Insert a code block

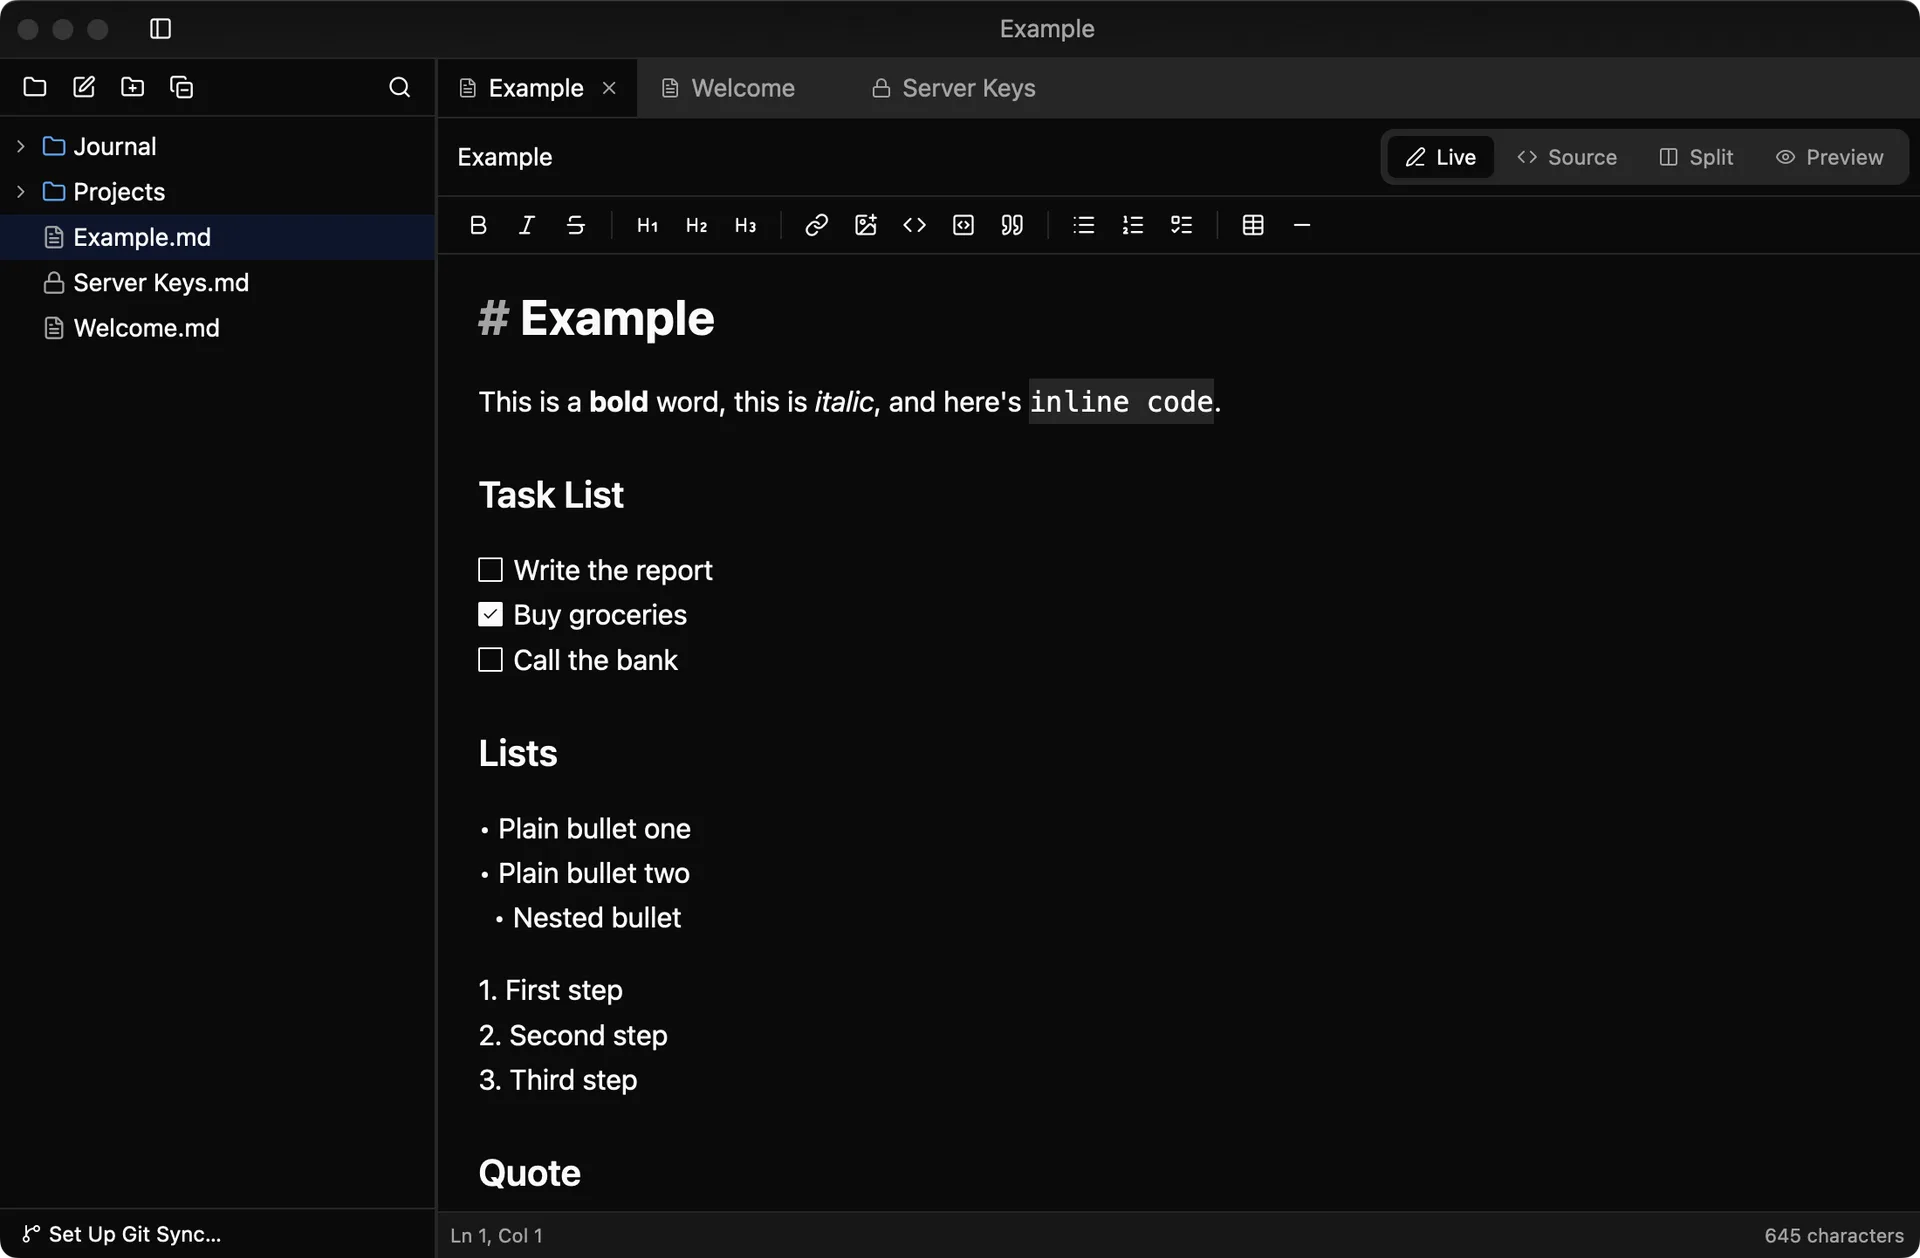click(x=963, y=225)
